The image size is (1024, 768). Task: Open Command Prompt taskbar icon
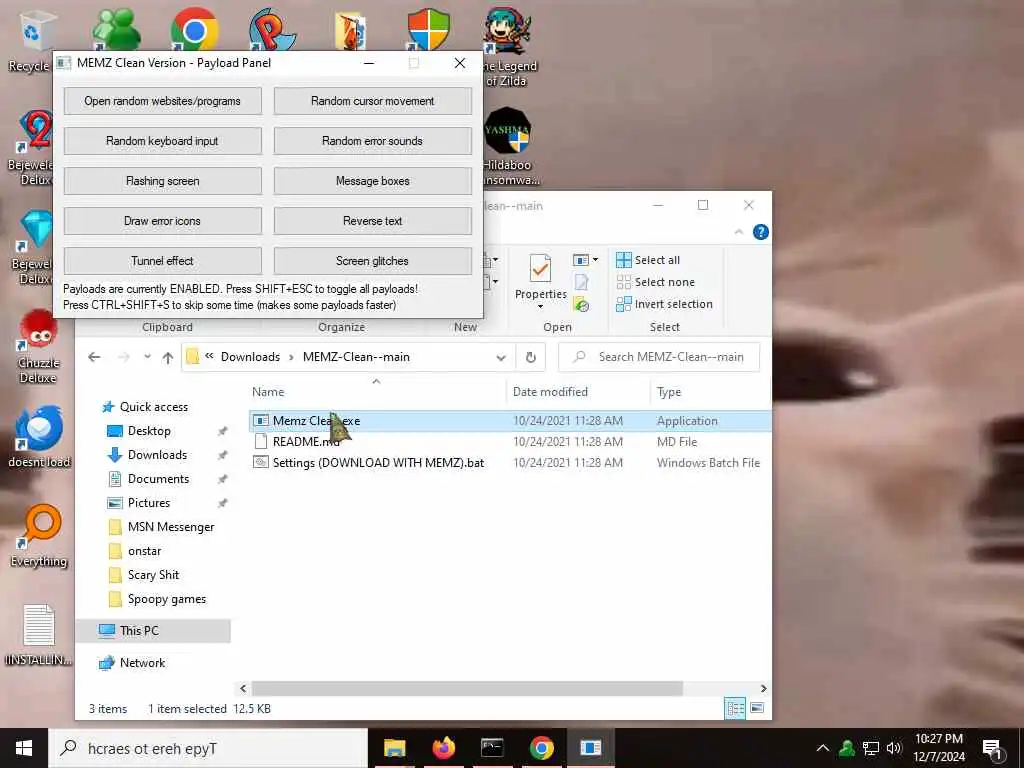(492, 748)
